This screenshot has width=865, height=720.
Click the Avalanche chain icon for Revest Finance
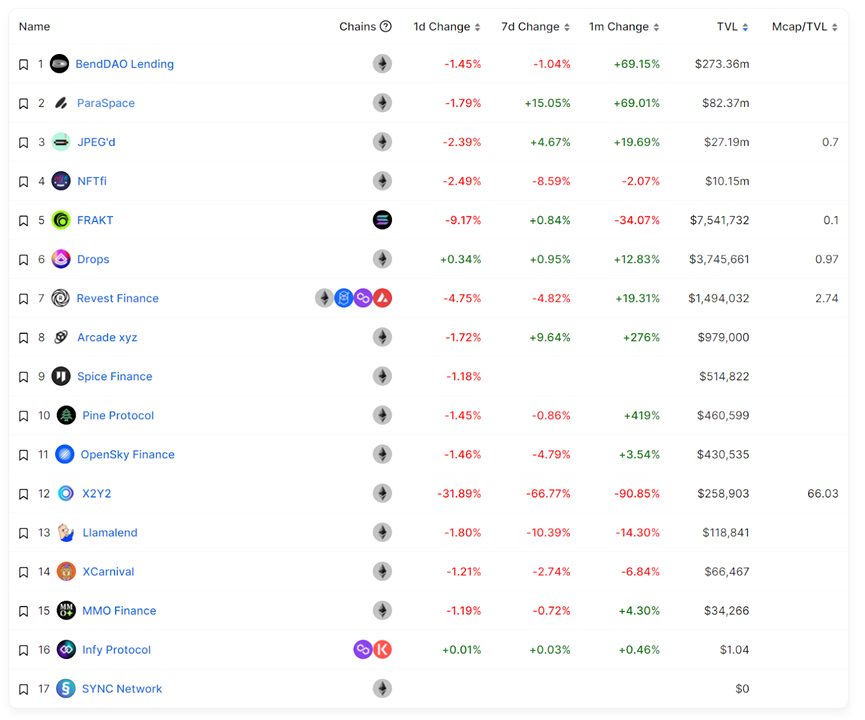click(x=382, y=298)
